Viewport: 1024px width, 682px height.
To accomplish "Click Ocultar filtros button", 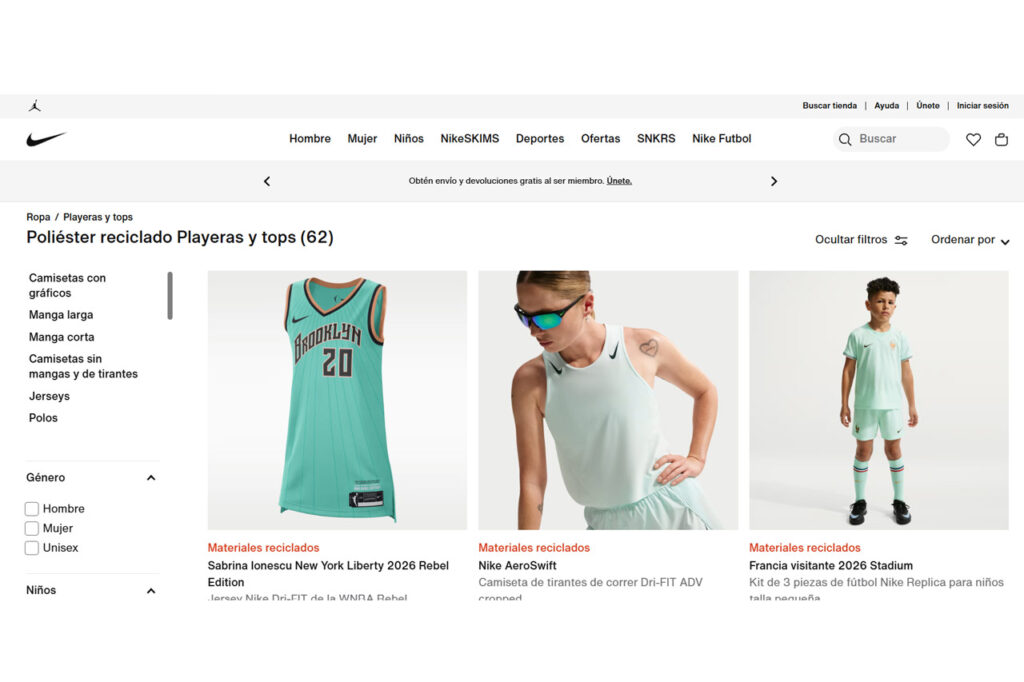I will (861, 240).
